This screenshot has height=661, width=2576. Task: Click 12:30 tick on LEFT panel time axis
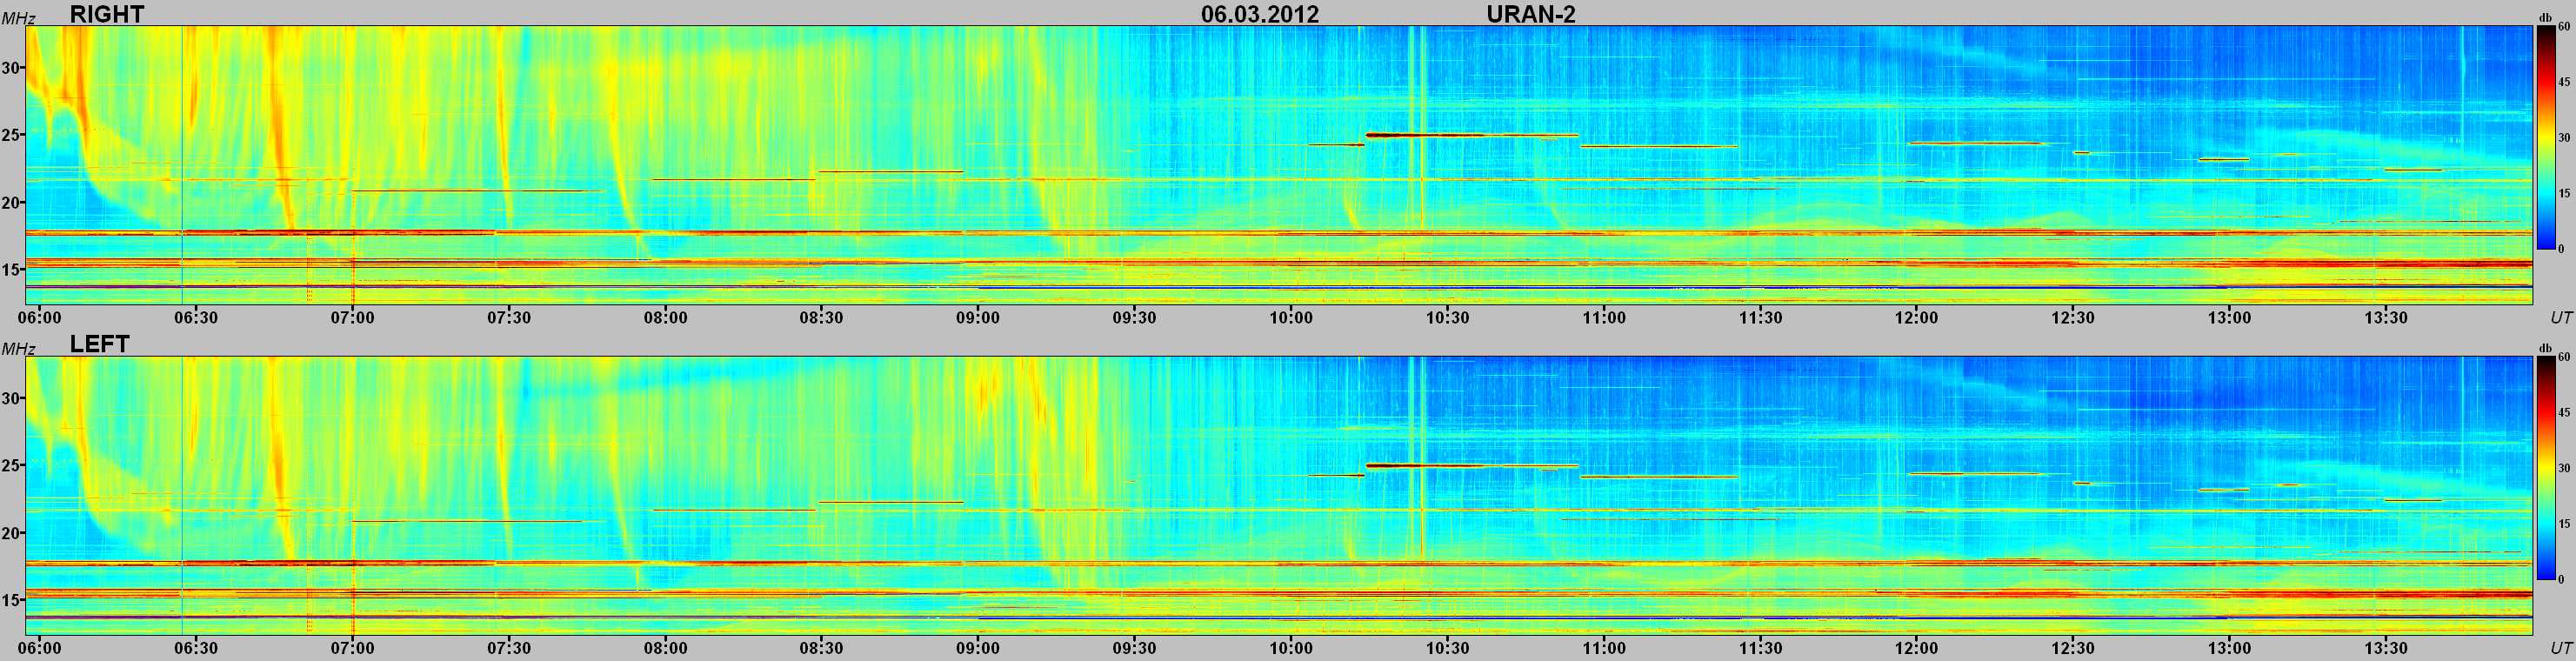(x=2073, y=647)
